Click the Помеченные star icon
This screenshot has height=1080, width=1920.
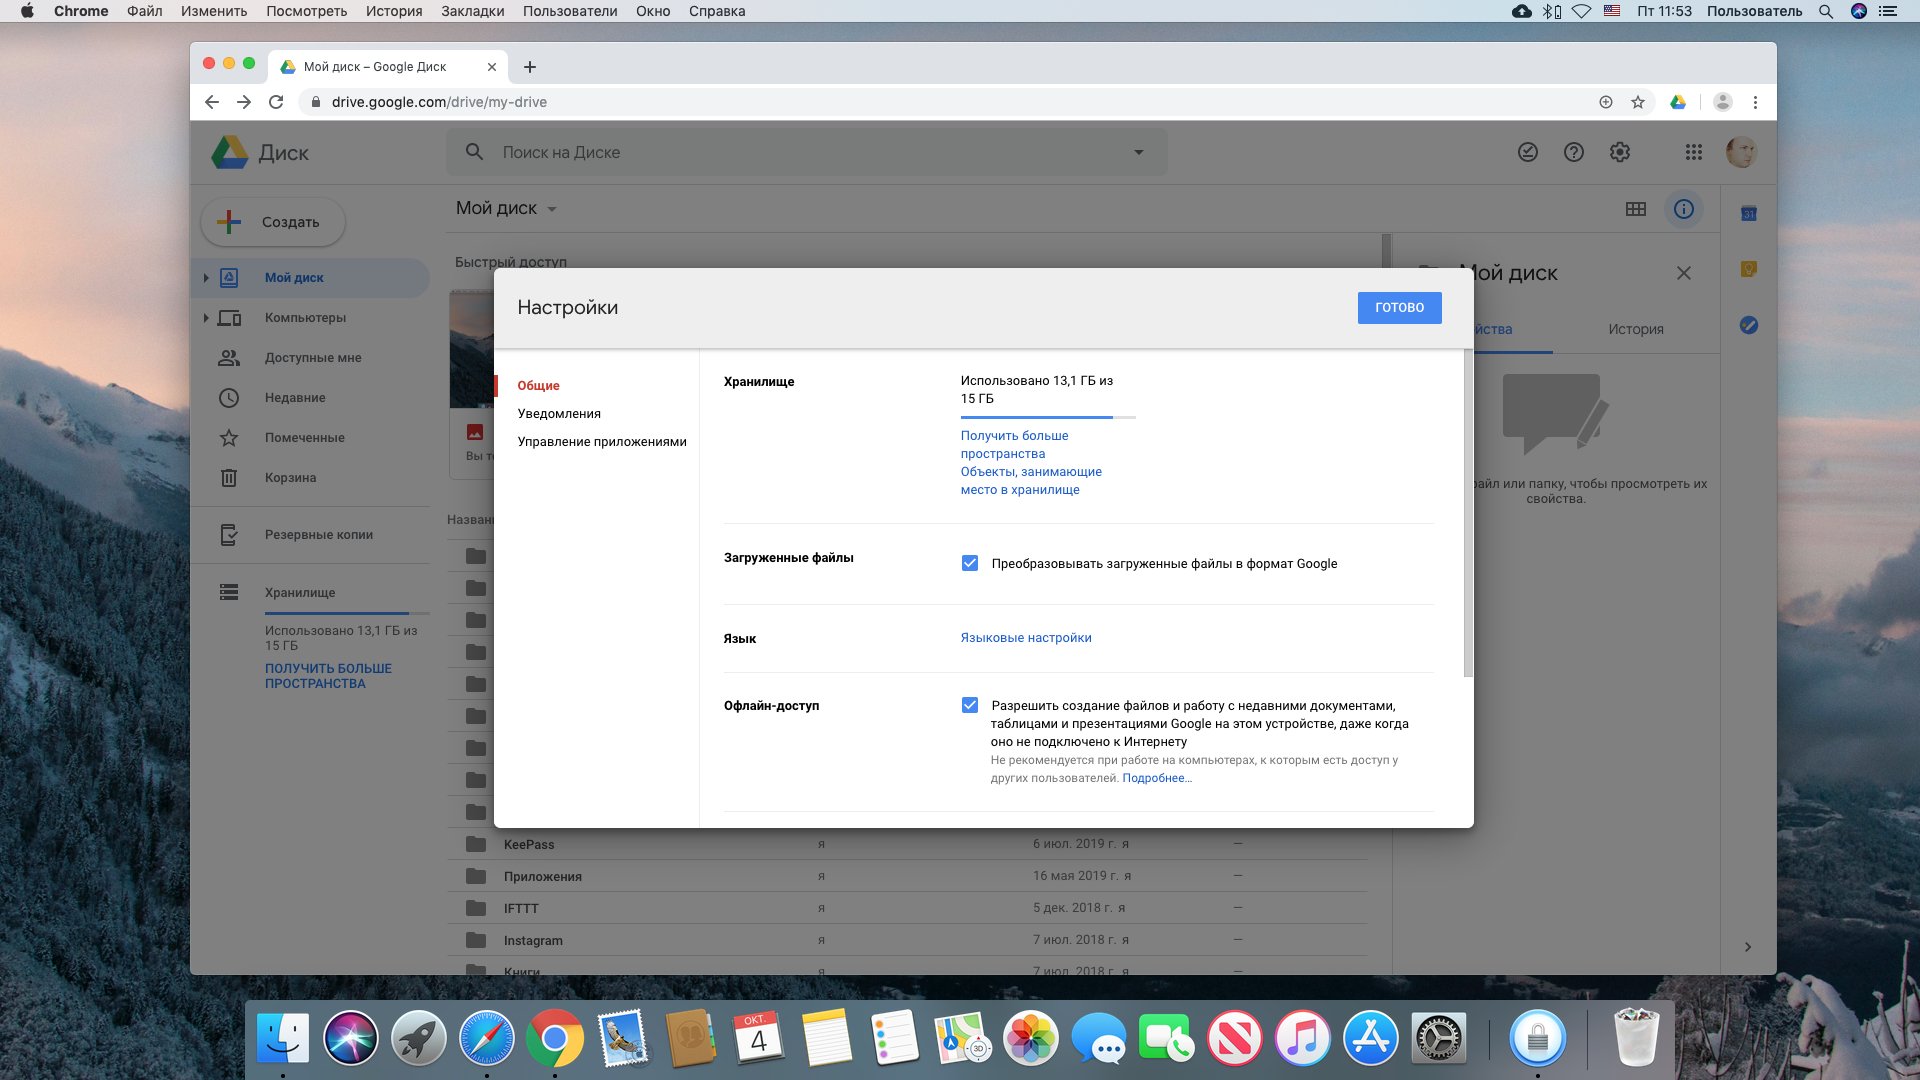click(x=229, y=437)
